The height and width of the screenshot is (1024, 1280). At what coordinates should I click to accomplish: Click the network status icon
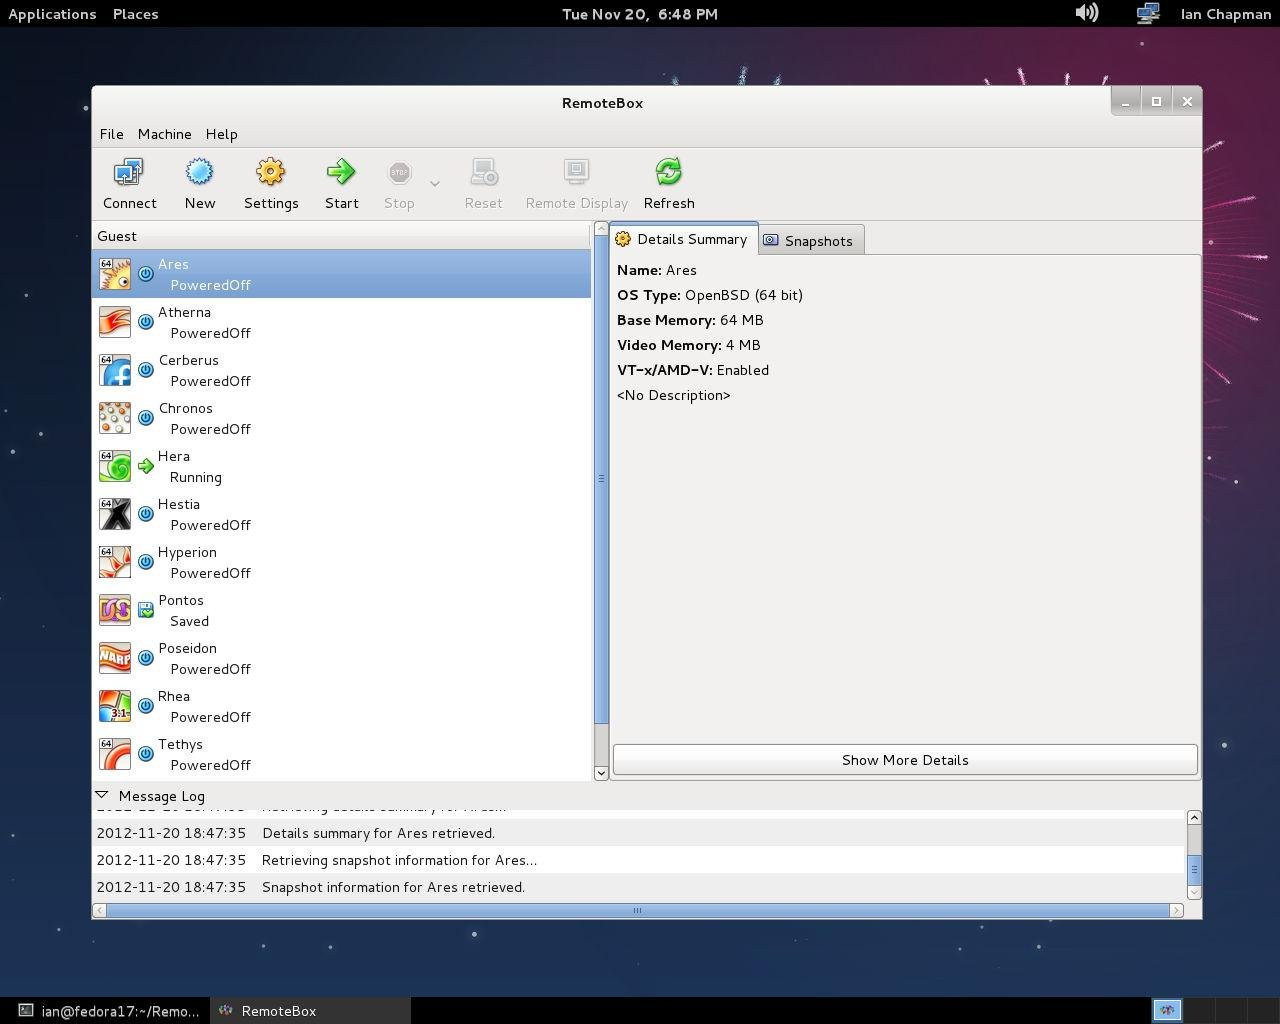1147,13
